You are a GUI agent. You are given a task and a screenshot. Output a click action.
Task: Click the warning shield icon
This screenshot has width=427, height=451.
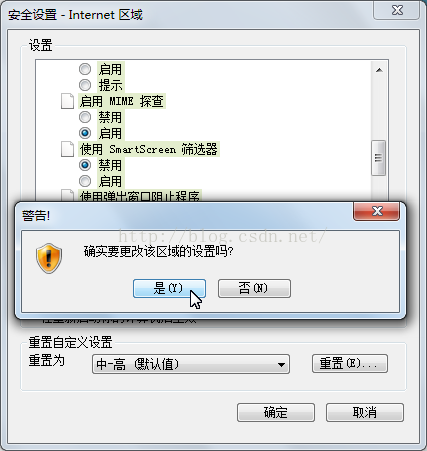click(49, 258)
